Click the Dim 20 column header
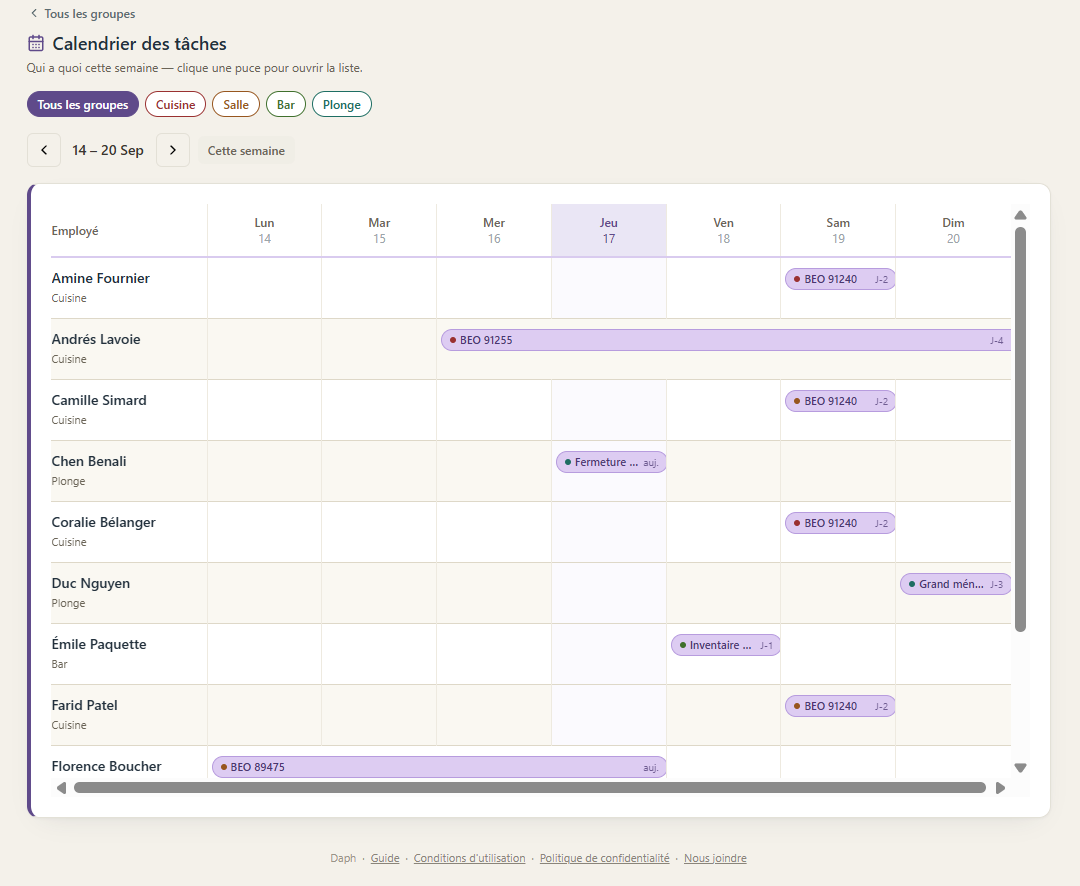This screenshot has width=1080, height=886. tap(953, 230)
